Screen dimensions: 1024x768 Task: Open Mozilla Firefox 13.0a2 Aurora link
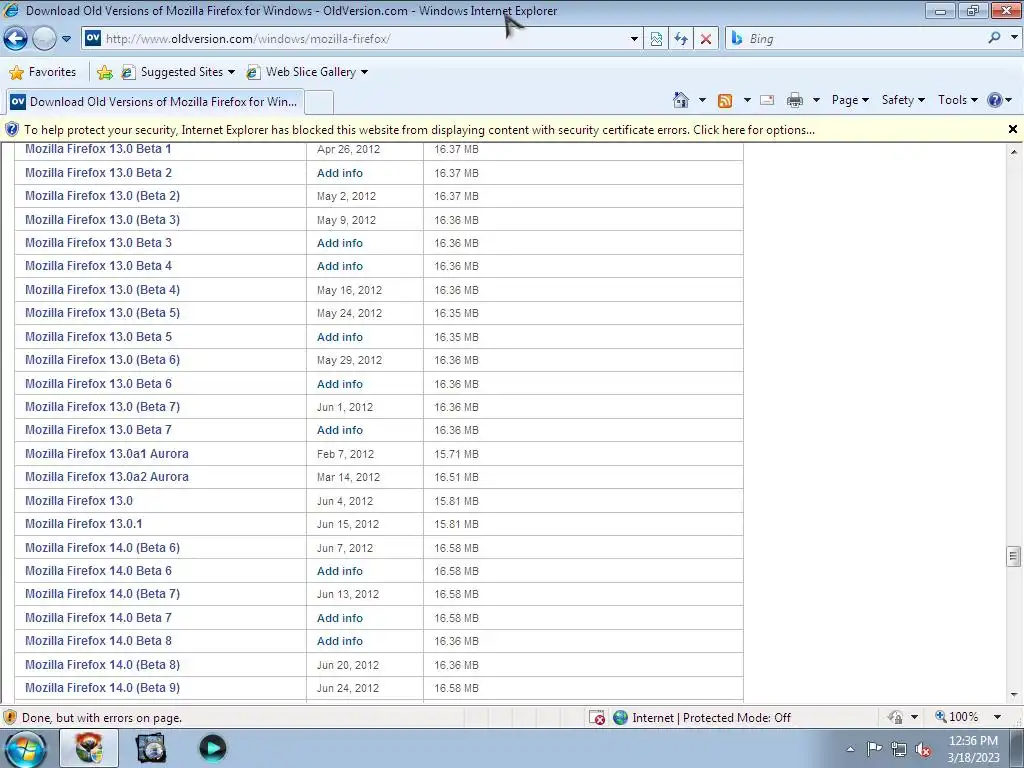(106, 477)
